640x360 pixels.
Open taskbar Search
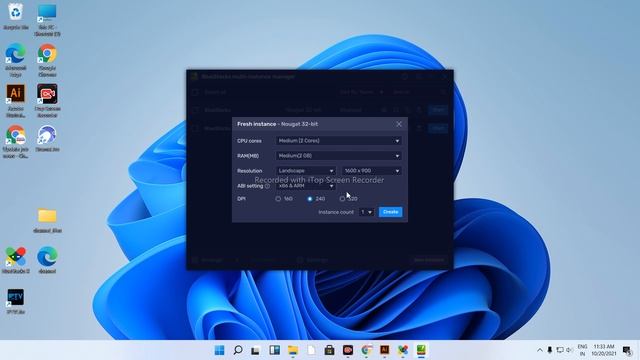238,350
